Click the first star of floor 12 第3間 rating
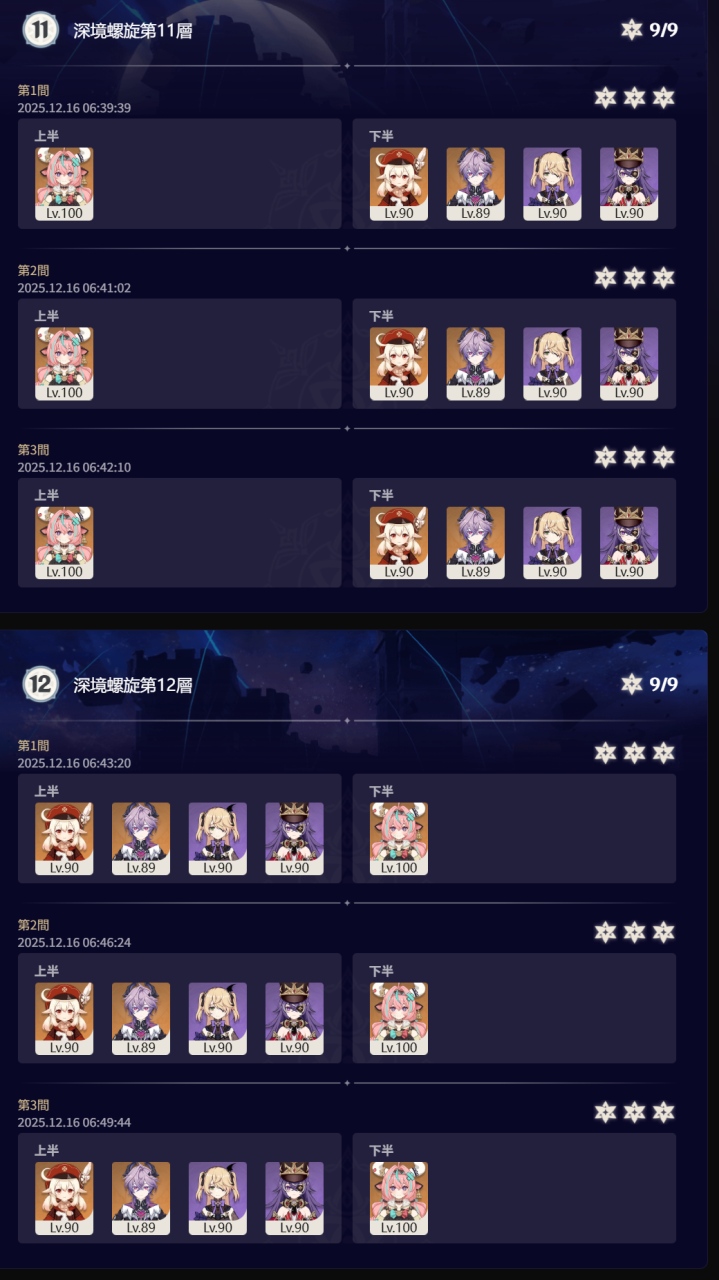The height and width of the screenshot is (1280, 719). pyautogui.click(x=605, y=1112)
